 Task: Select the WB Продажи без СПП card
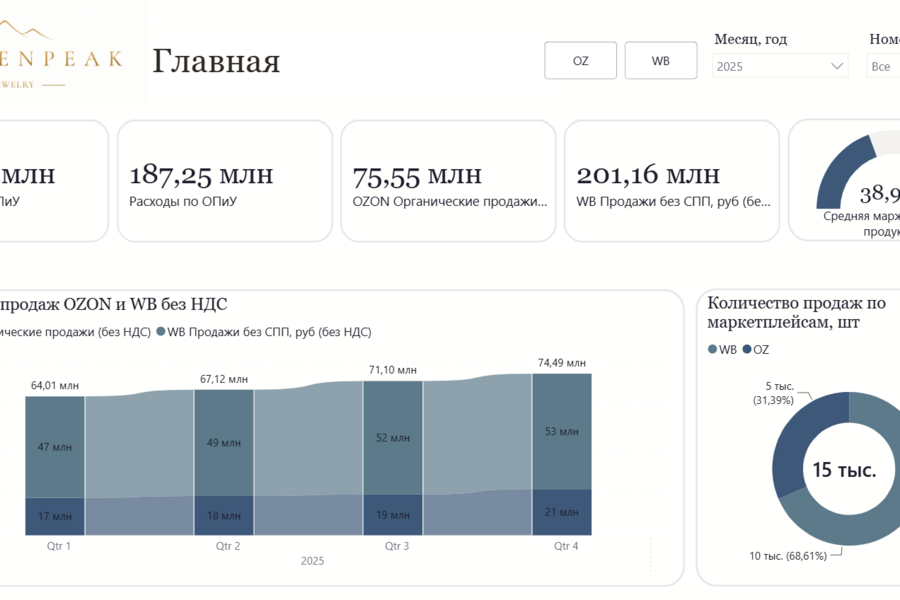[x=672, y=181]
